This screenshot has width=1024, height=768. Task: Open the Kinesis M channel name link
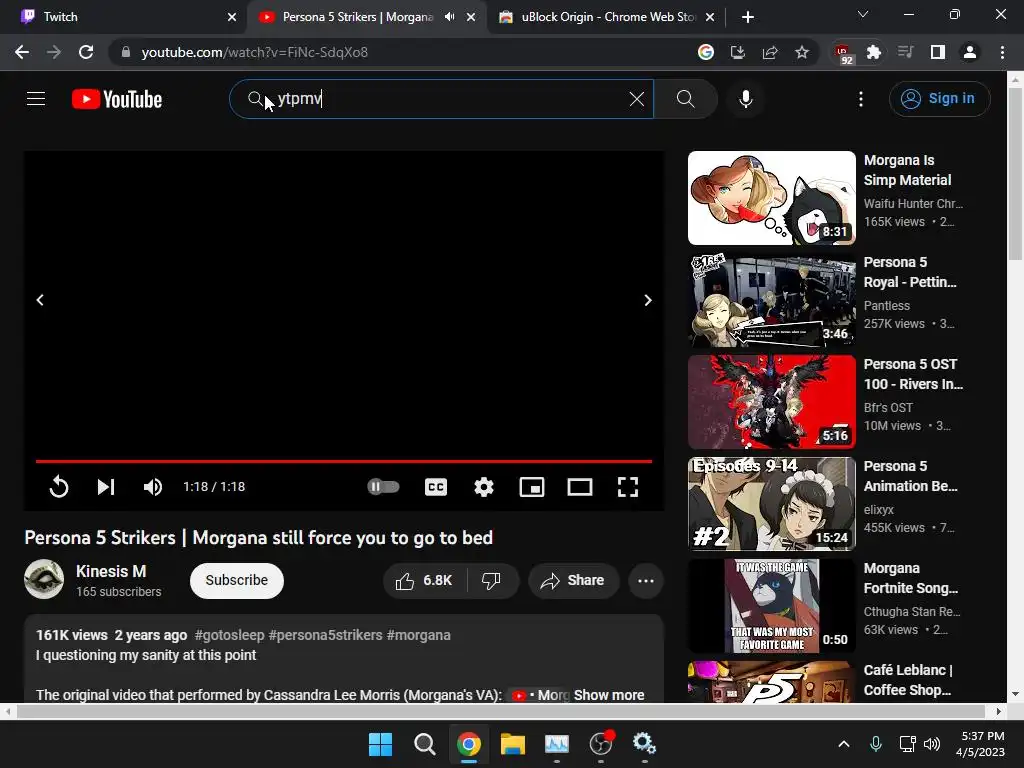point(111,571)
